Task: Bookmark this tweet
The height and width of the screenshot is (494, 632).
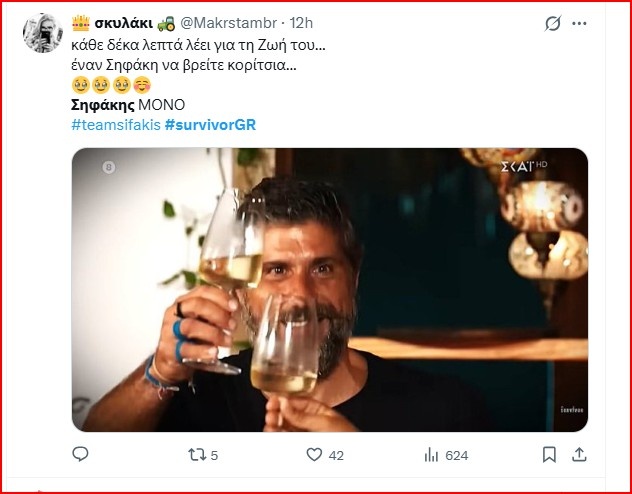Action: click(549, 455)
